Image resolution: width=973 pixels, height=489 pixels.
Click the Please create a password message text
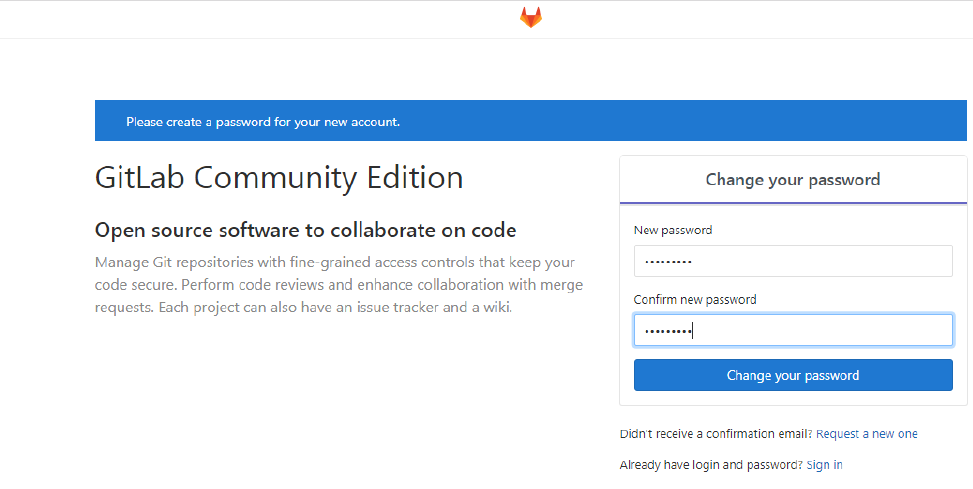[x=263, y=122]
